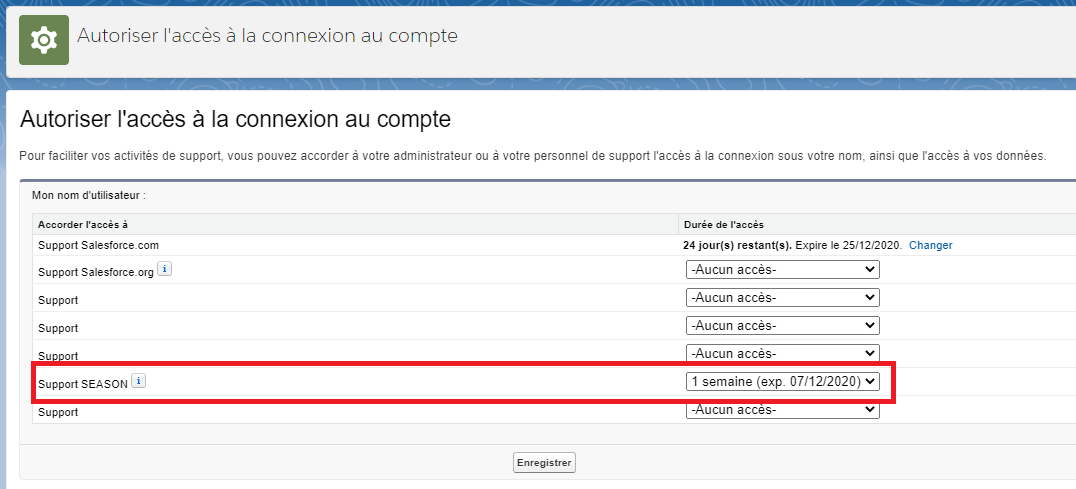Image resolution: width=1076 pixels, height=489 pixels.
Task: Click the info icon beside Support Salesforce.org
Action: (x=165, y=269)
